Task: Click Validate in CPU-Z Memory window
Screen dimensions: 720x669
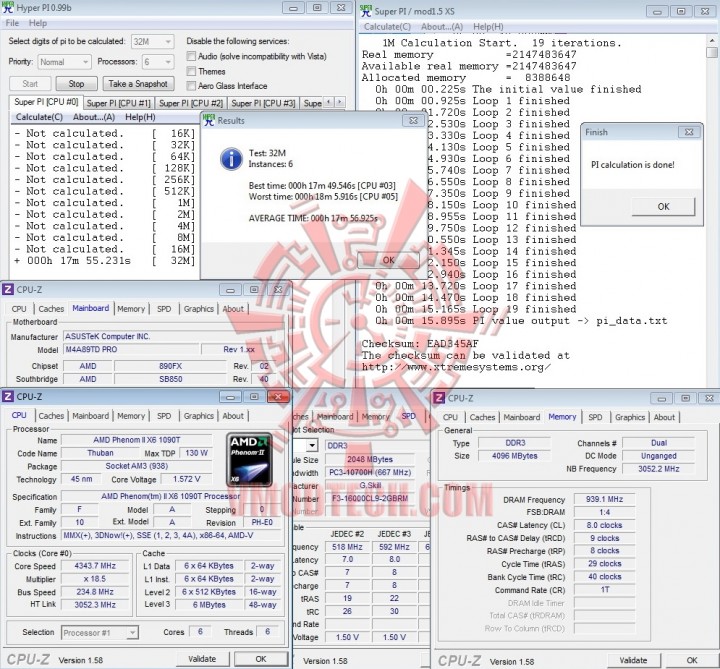Action: [x=633, y=660]
